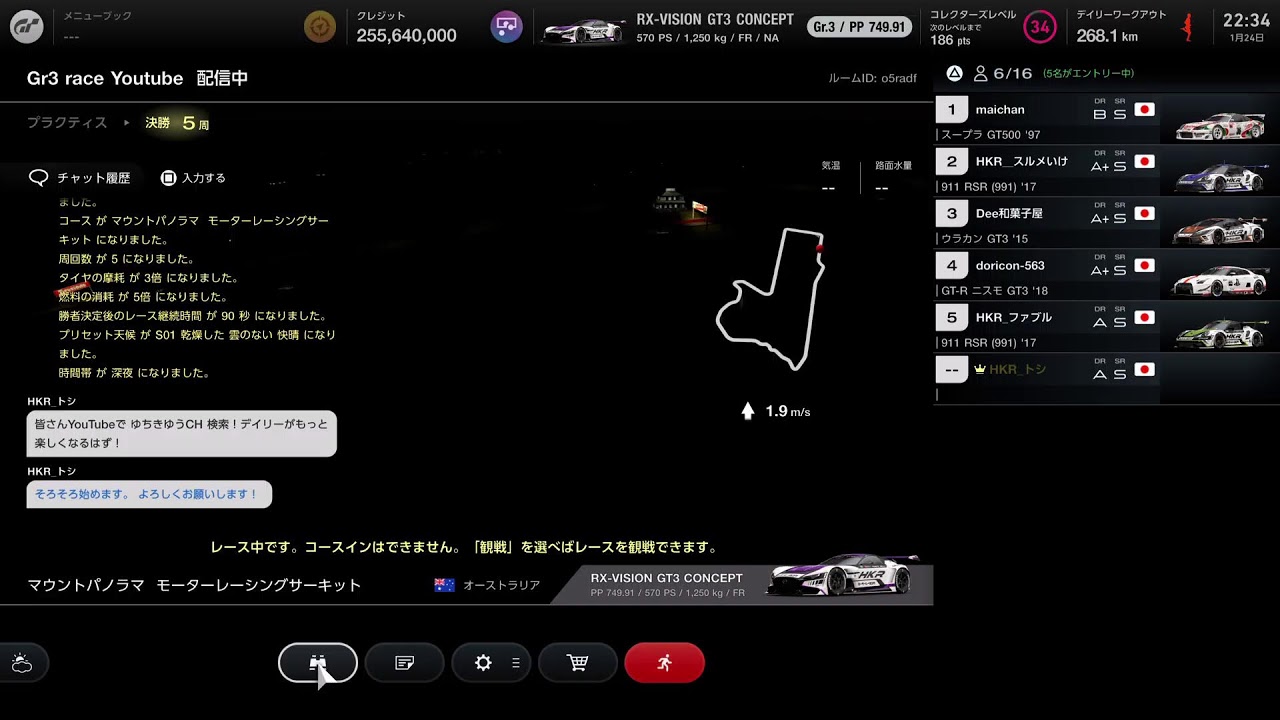Click the spectate binoculars button
This screenshot has height=720, width=1280.
(x=318, y=663)
